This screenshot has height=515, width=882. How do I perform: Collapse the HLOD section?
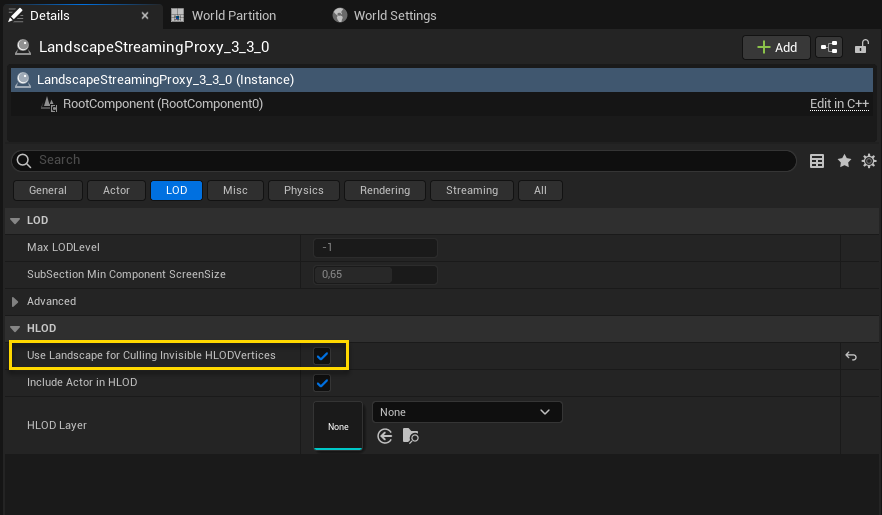point(15,329)
